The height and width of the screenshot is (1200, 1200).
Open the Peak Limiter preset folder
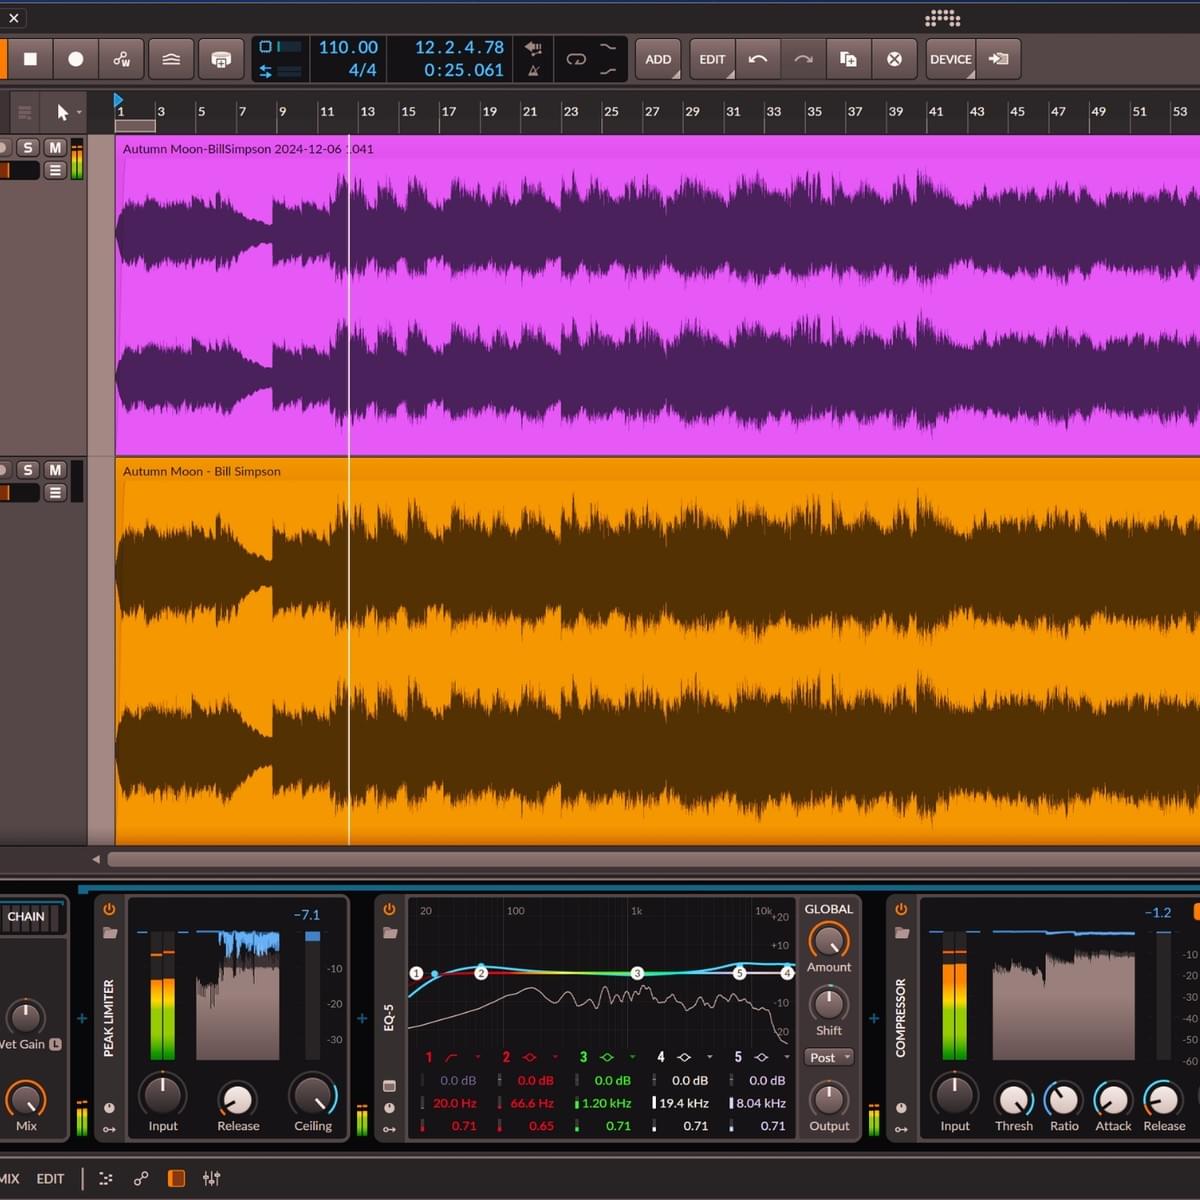tap(110, 933)
